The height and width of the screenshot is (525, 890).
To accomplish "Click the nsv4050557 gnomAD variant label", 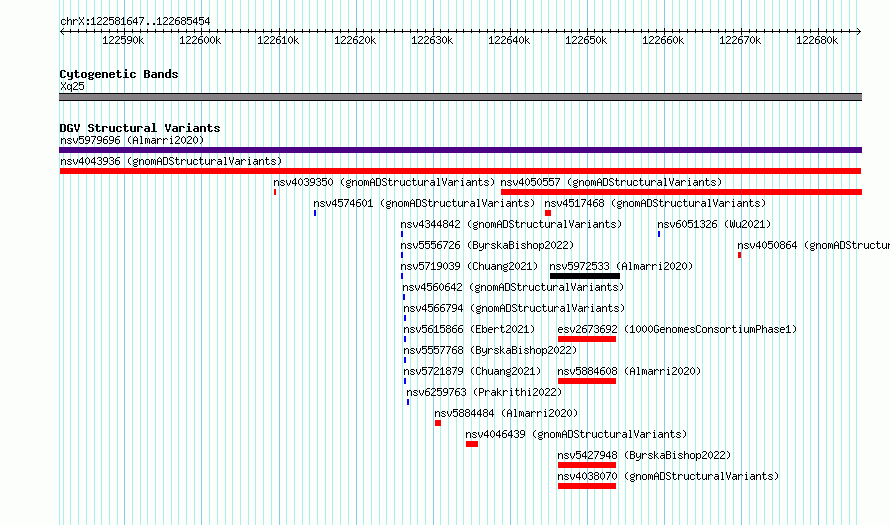I will (x=611, y=182).
